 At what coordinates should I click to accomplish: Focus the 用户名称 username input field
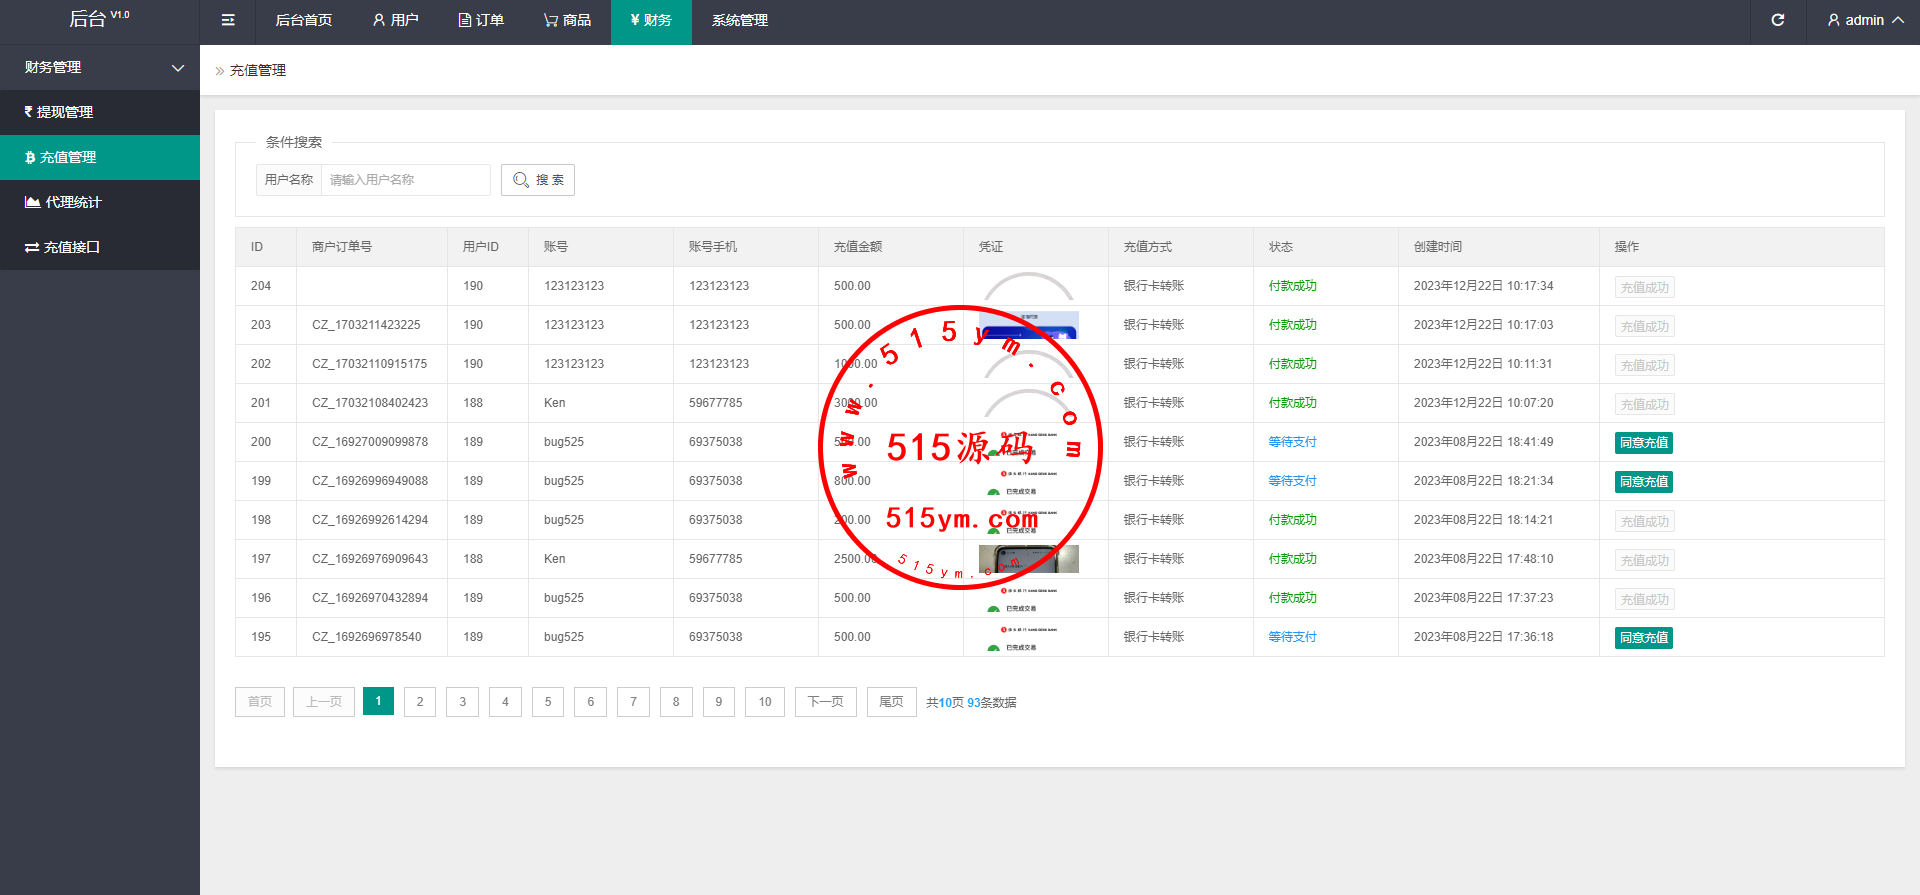click(405, 180)
